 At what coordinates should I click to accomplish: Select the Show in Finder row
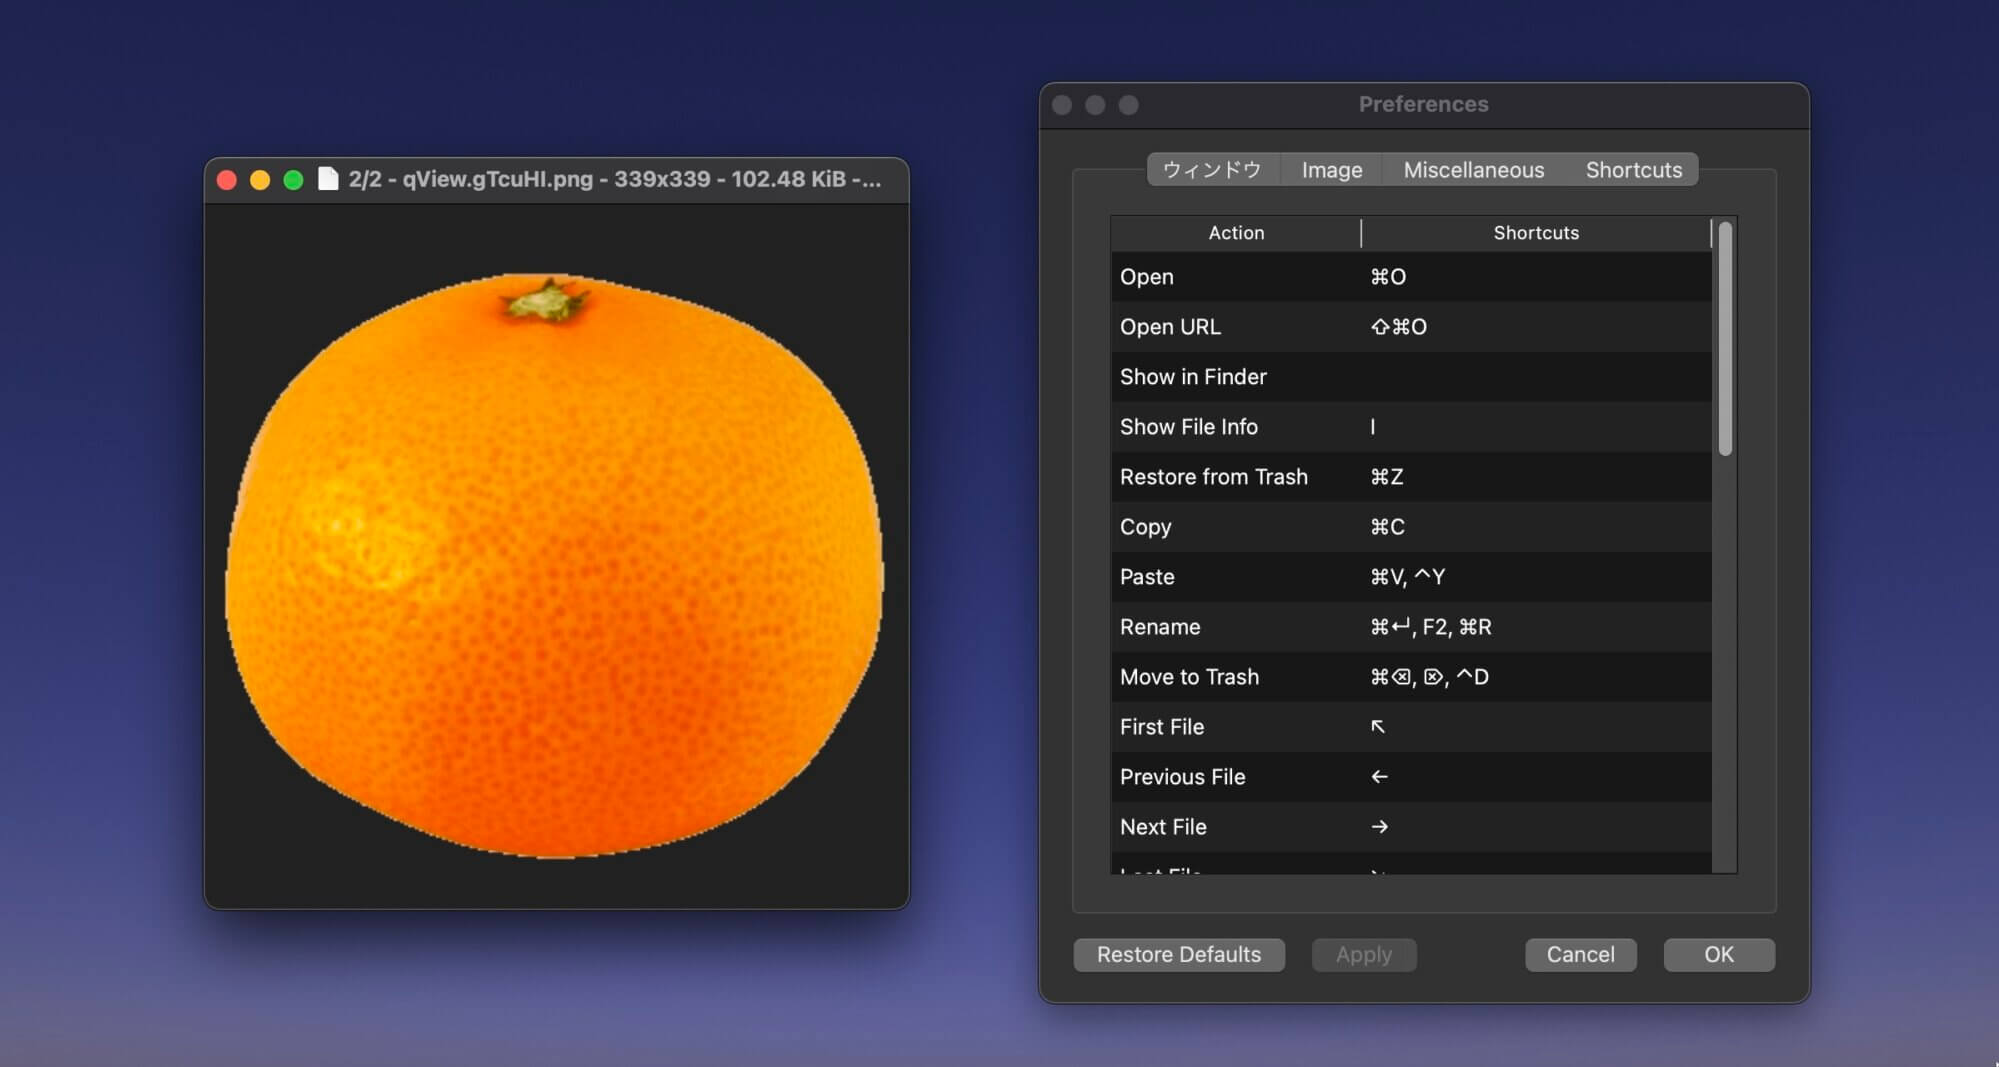coord(1411,377)
